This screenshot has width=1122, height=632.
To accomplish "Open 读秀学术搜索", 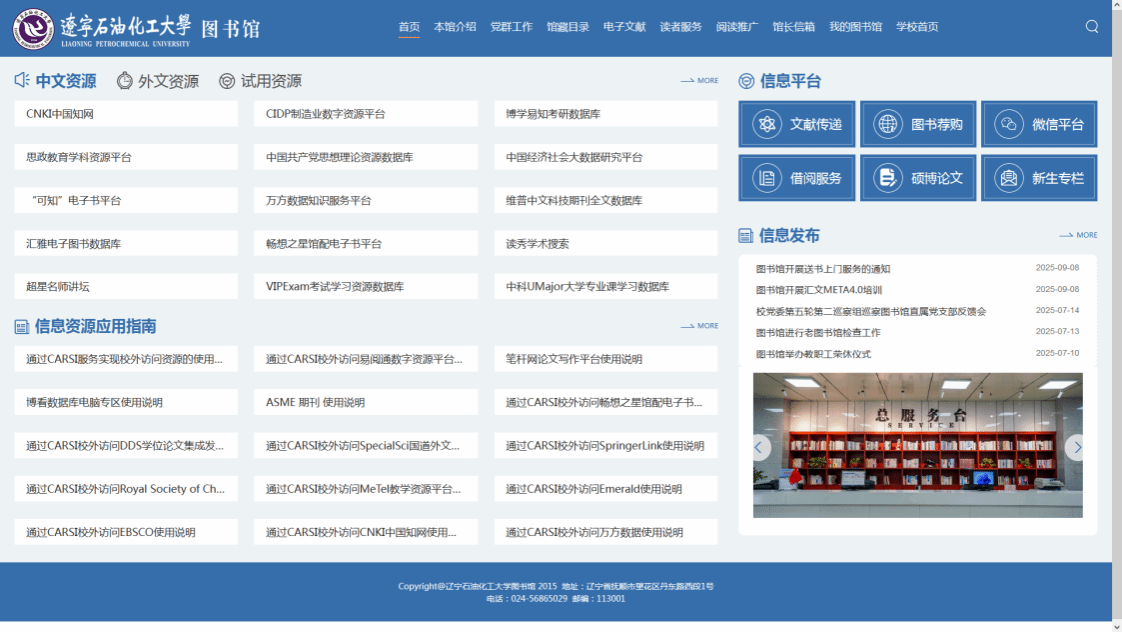I will 605,243.
